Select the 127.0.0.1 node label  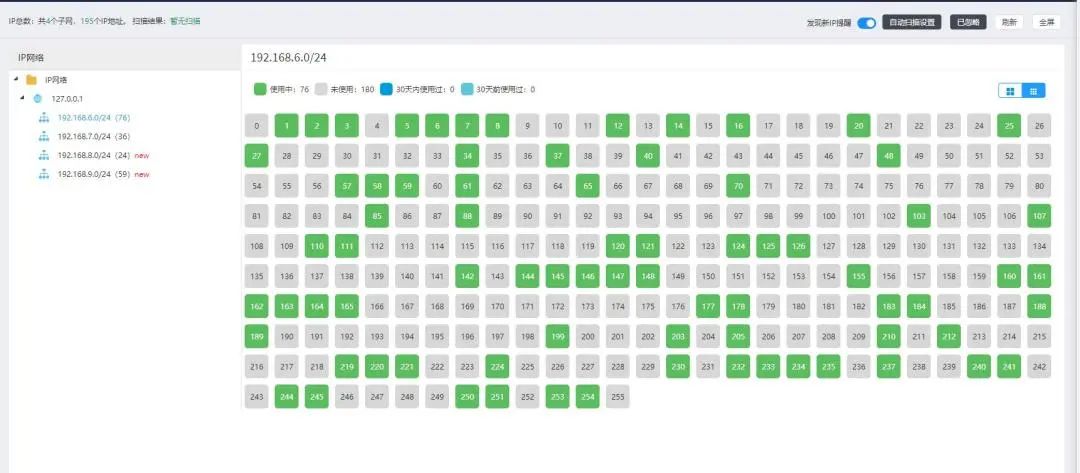pyautogui.click(x=67, y=98)
